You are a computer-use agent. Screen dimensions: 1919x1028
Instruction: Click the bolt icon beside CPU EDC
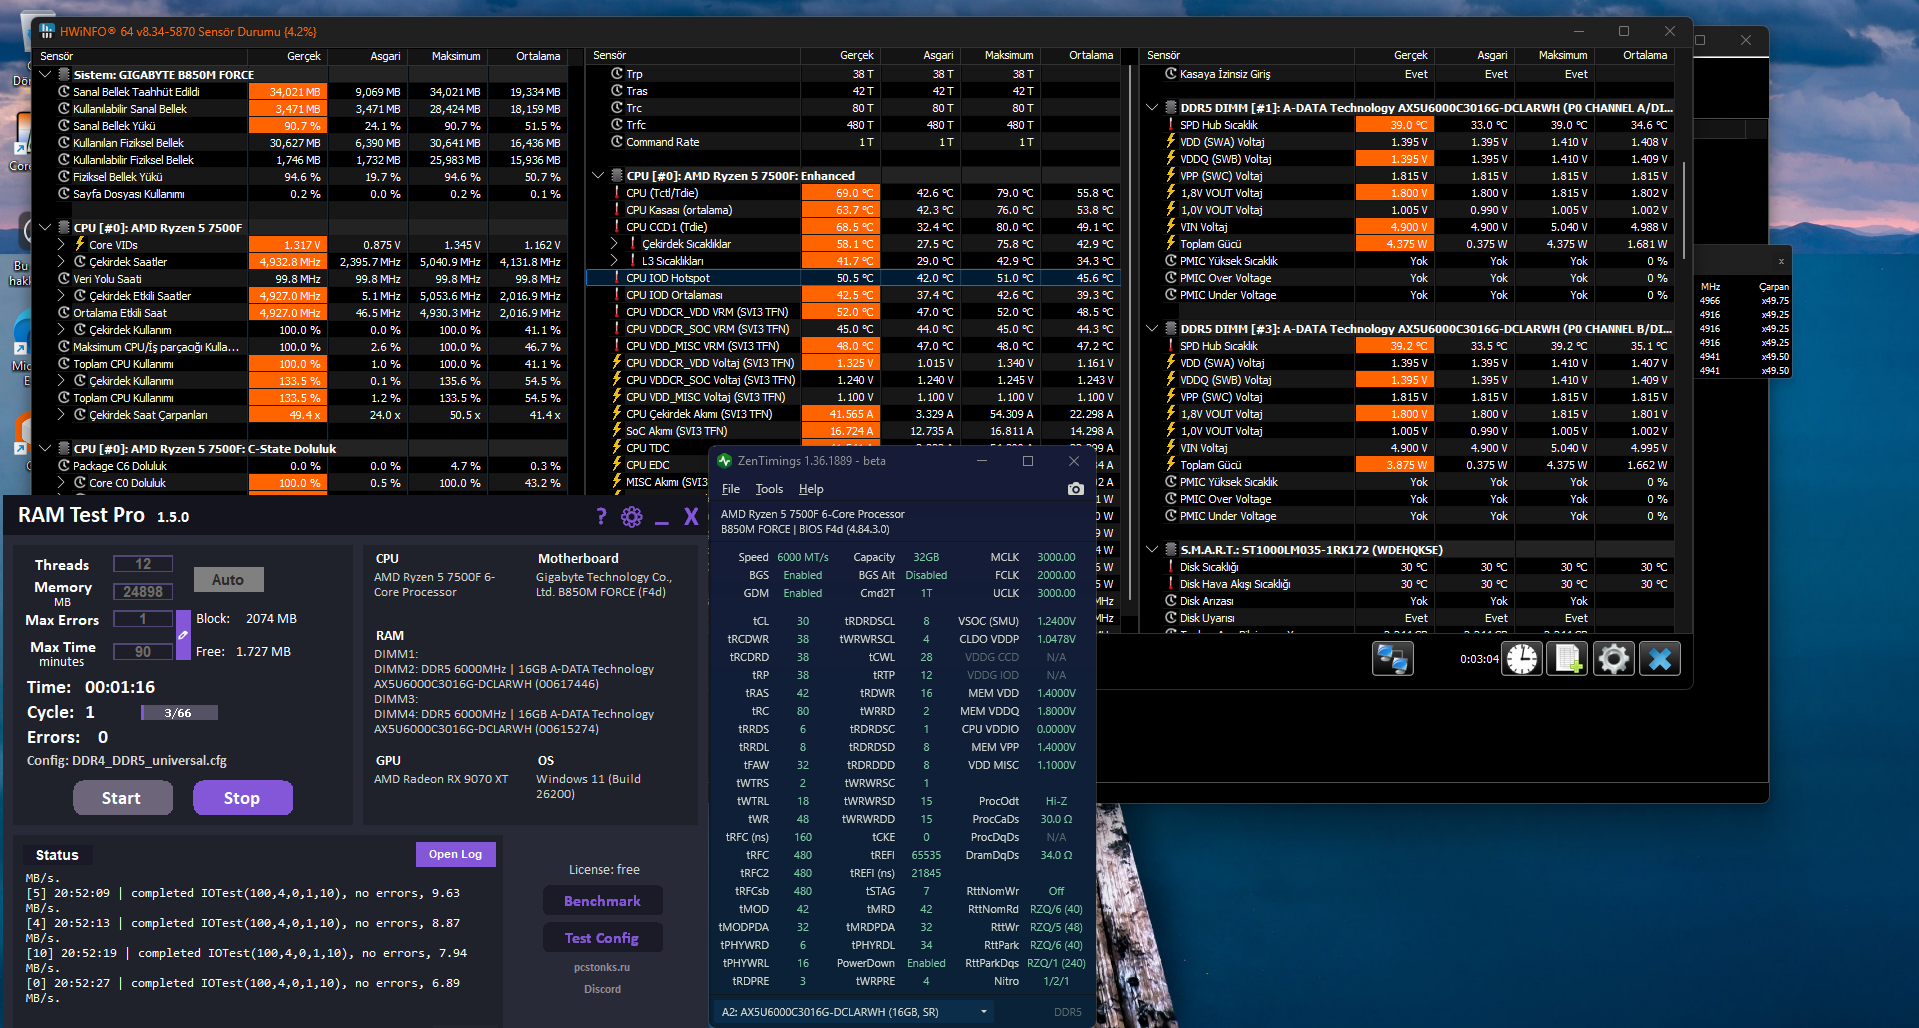[617, 465]
